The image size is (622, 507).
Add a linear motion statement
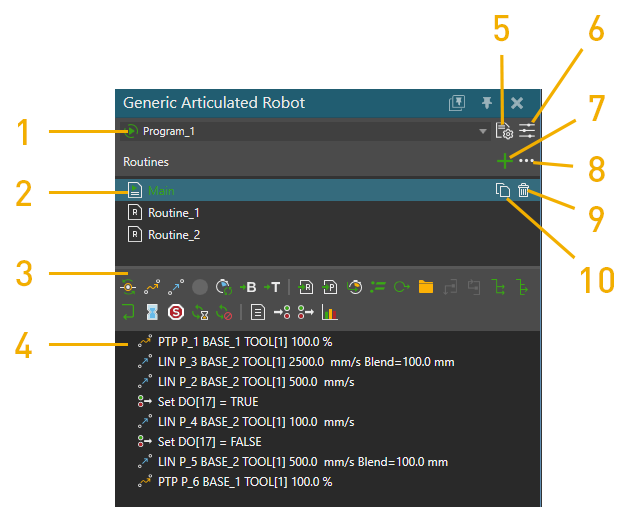tap(176, 288)
